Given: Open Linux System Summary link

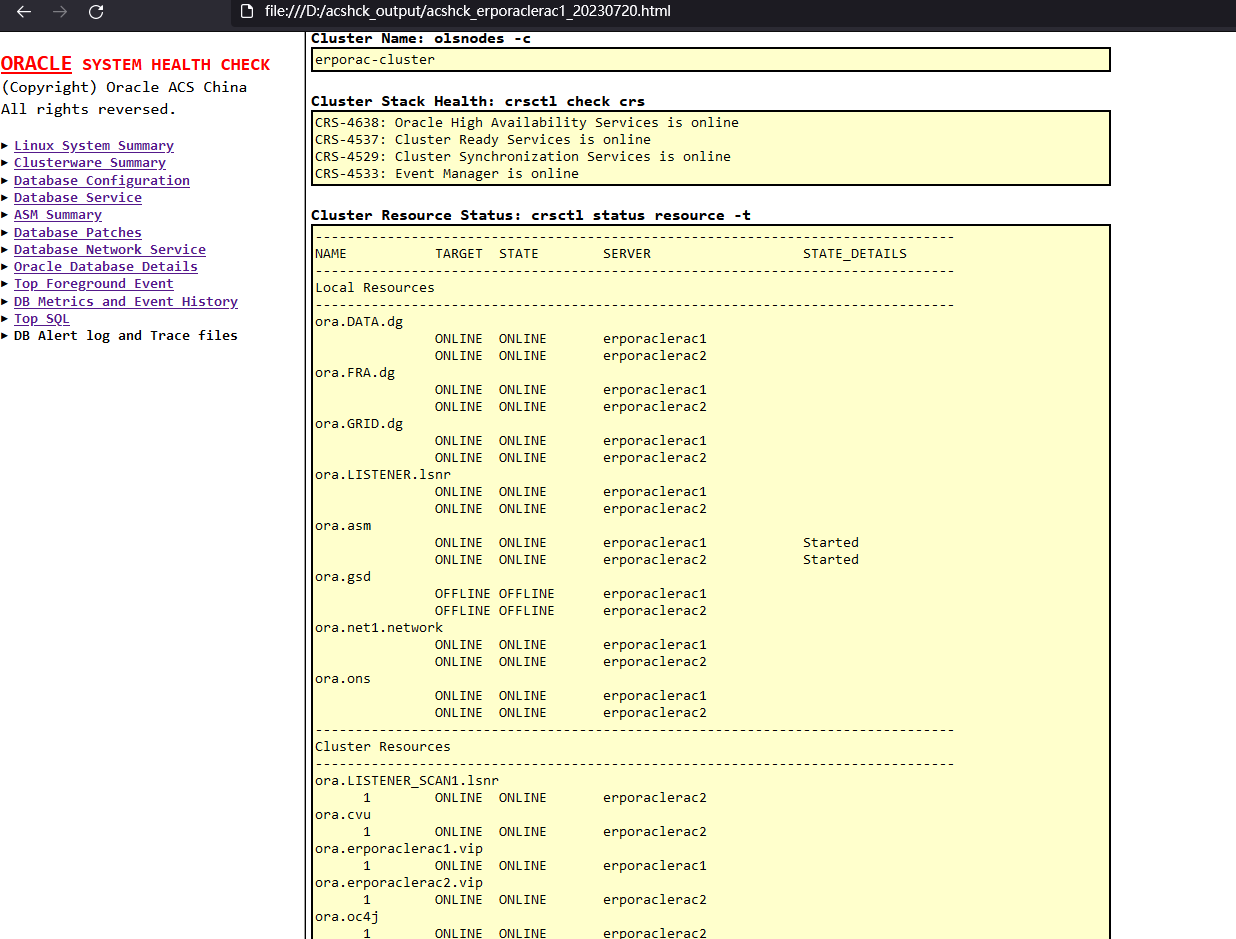Looking at the screenshot, I should coord(94,146).
